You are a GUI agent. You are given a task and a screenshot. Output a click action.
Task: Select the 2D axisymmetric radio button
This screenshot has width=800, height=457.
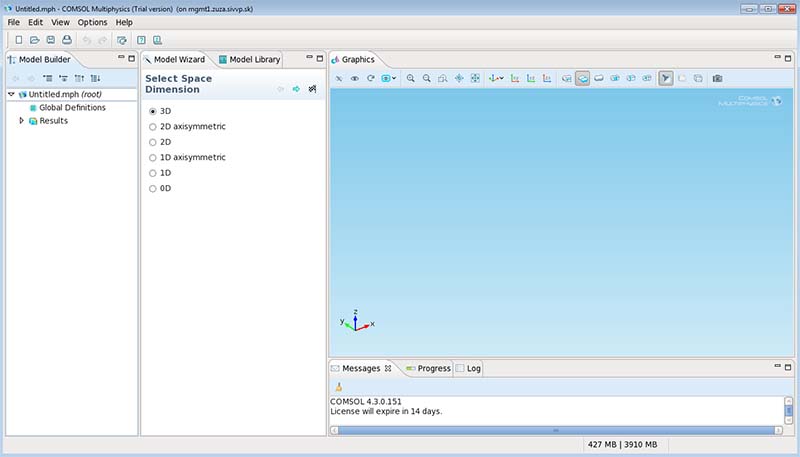(x=152, y=127)
